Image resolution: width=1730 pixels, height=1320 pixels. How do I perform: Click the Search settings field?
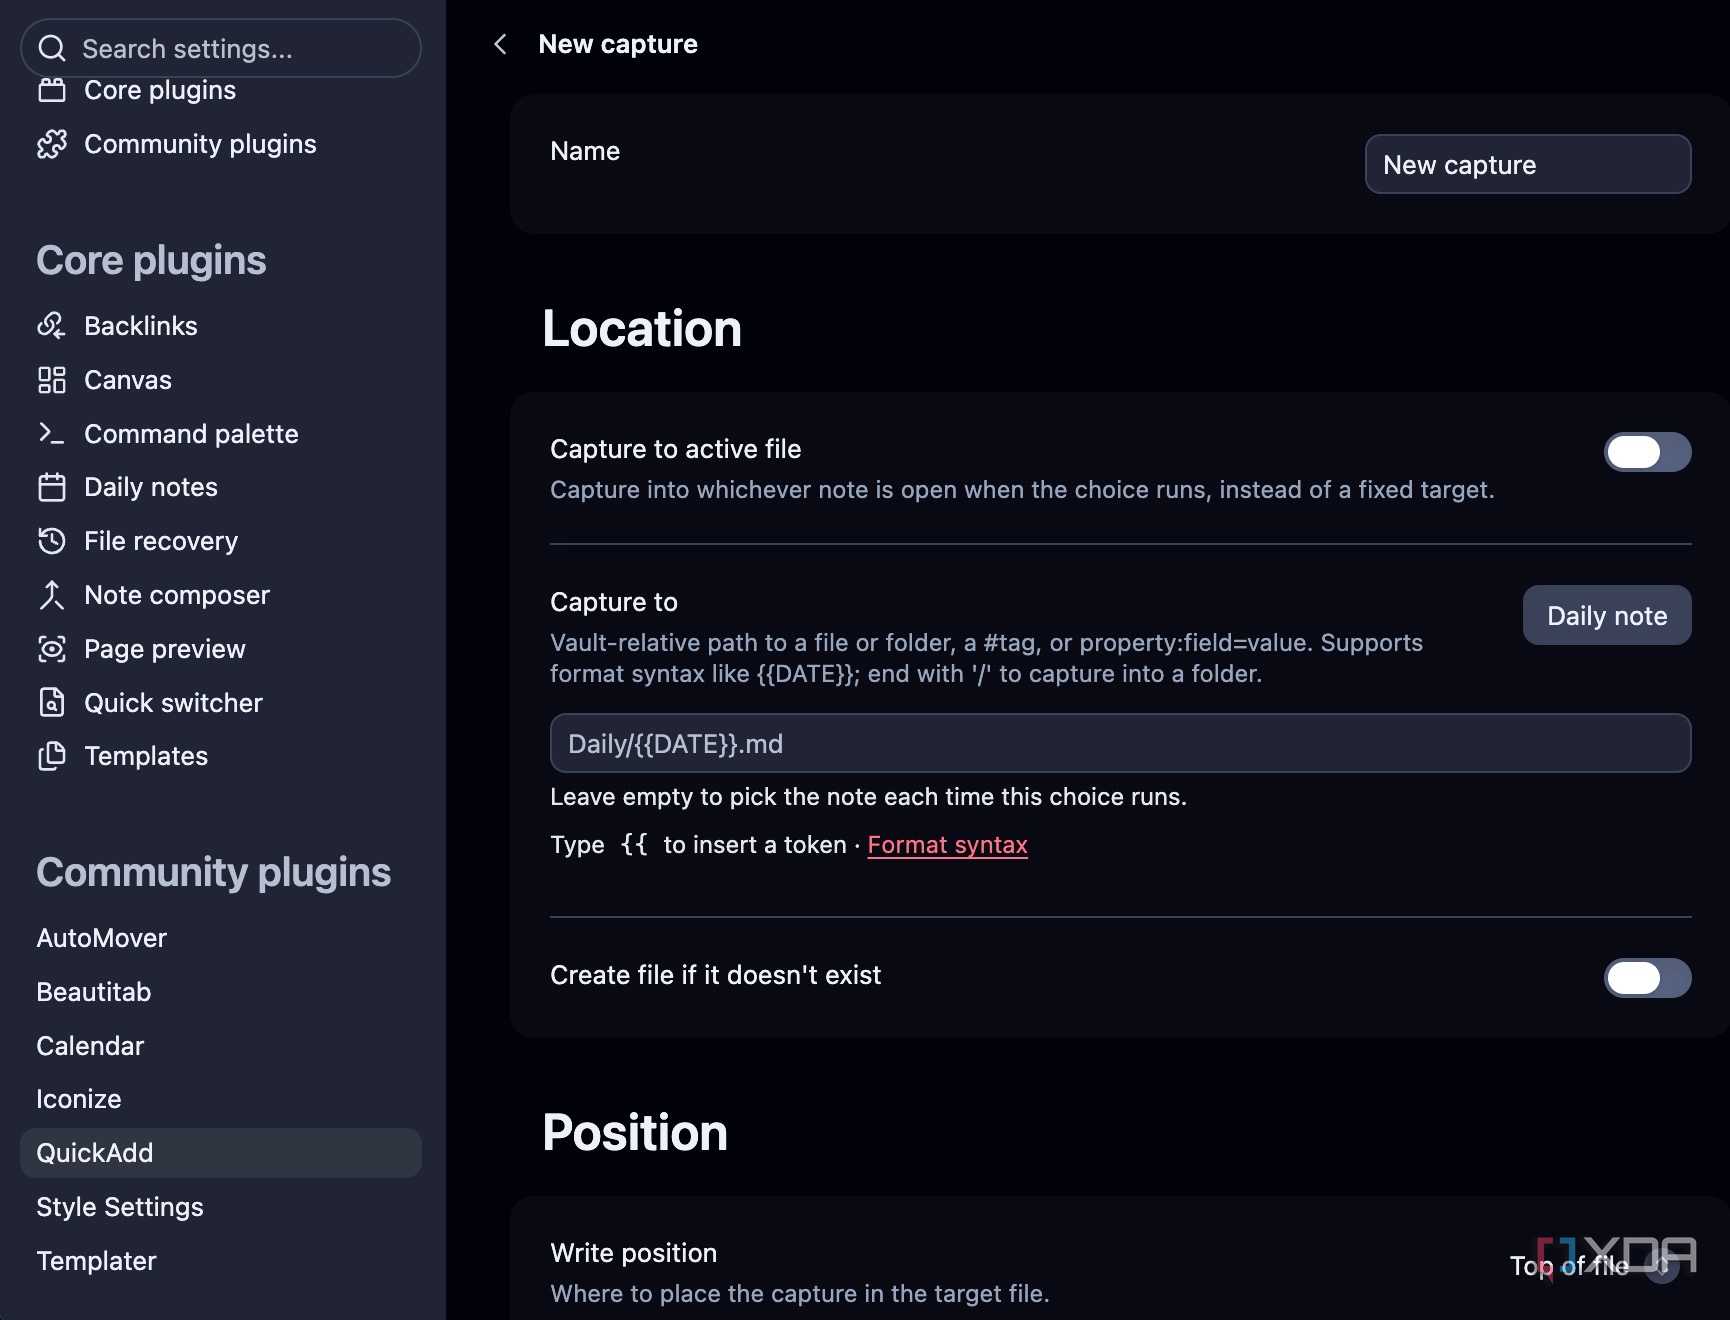click(x=221, y=48)
